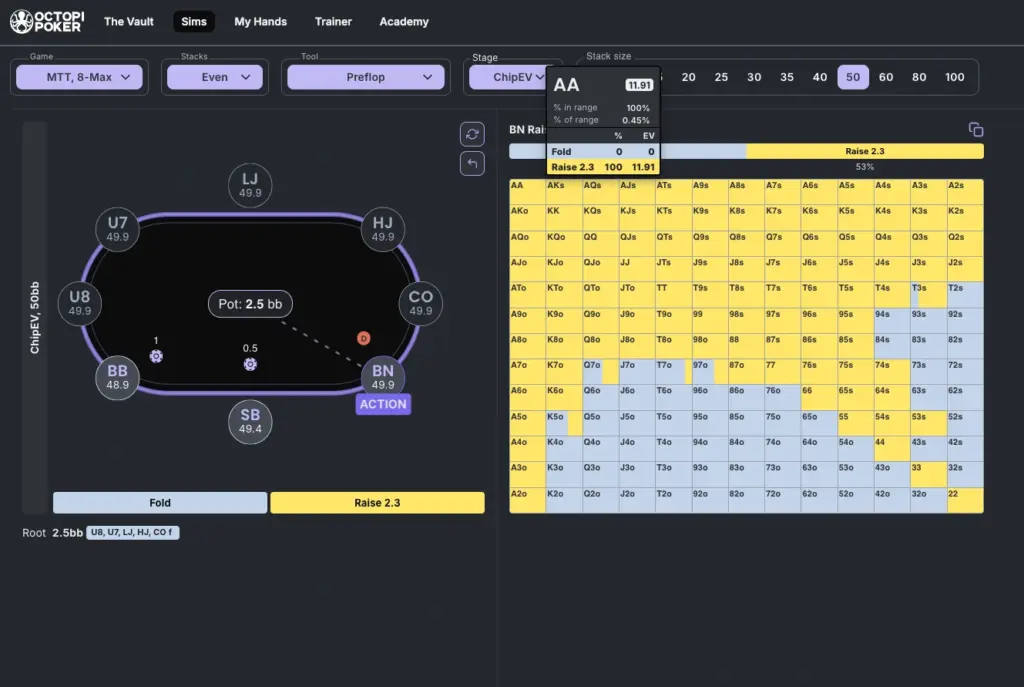The image size is (1024, 687).
Task: Select the 32o hand cell
Action: pyautogui.click(x=929, y=500)
